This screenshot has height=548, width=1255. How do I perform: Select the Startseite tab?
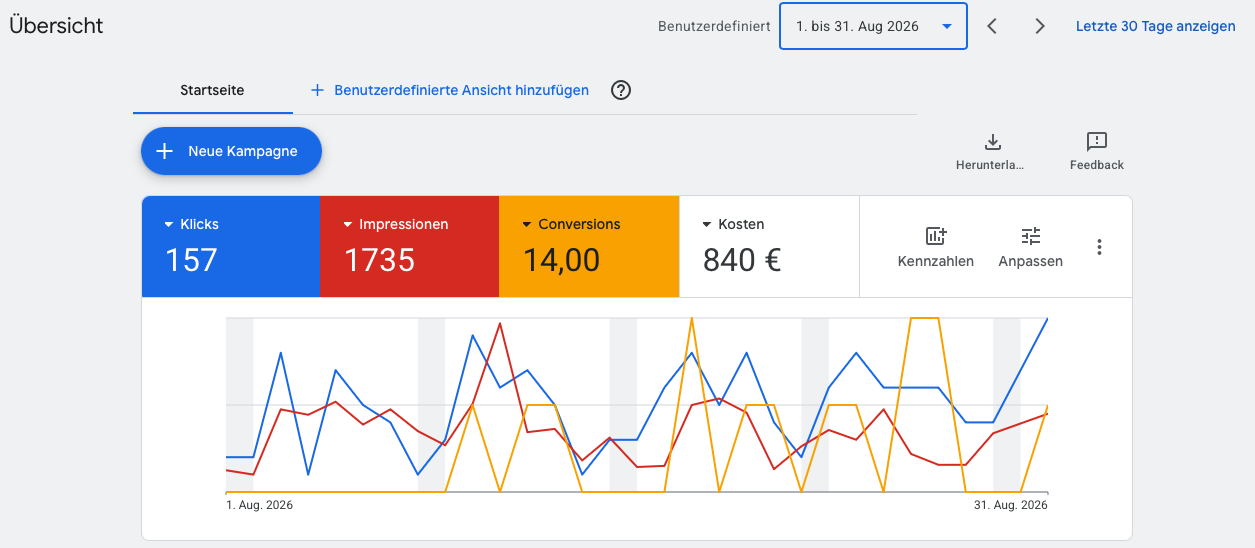coord(212,90)
